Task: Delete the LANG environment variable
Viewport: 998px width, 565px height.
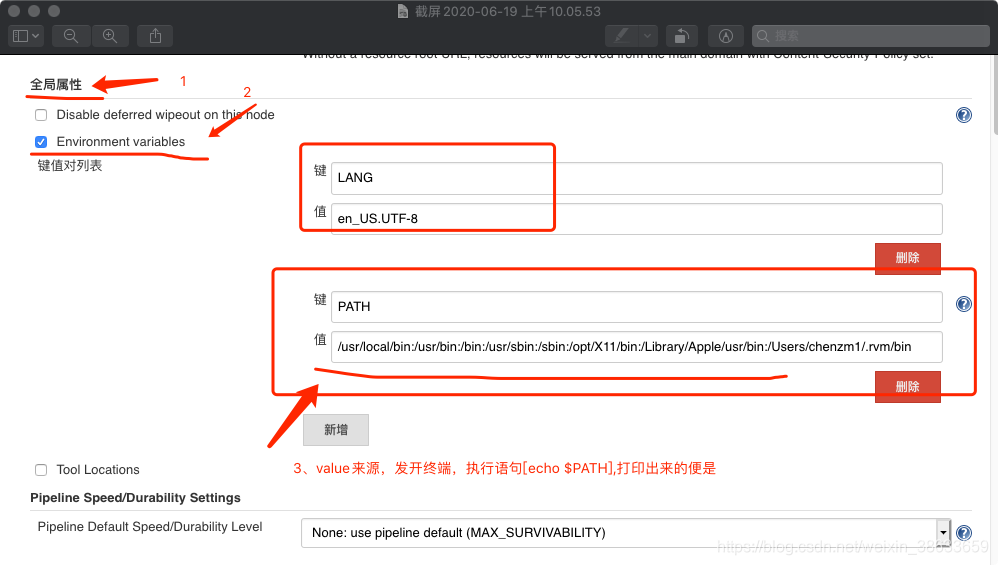Action: point(908,258)
